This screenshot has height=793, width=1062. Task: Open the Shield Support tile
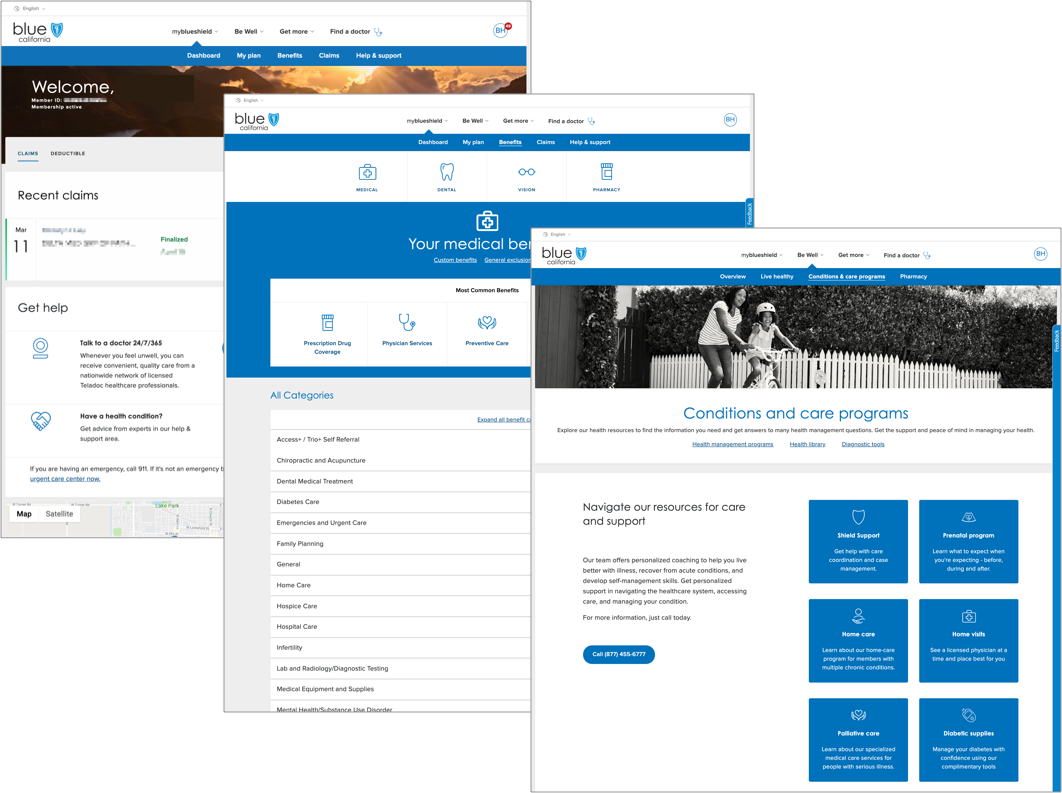[858, 541]
